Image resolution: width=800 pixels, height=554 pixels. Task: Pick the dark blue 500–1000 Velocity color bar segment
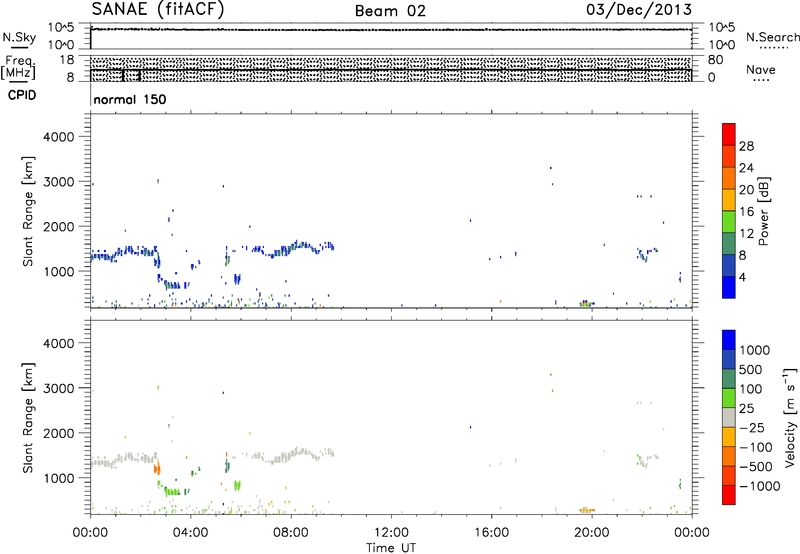[729, 359]
